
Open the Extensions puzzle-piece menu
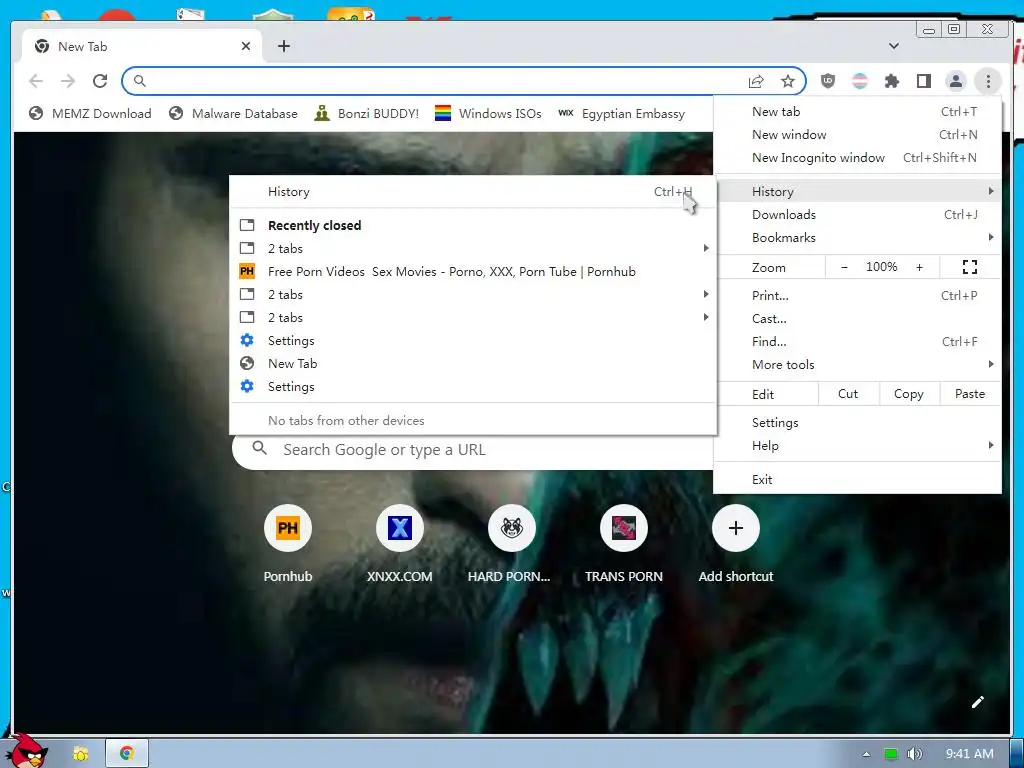pyautogui.click(x=891, y=81)
